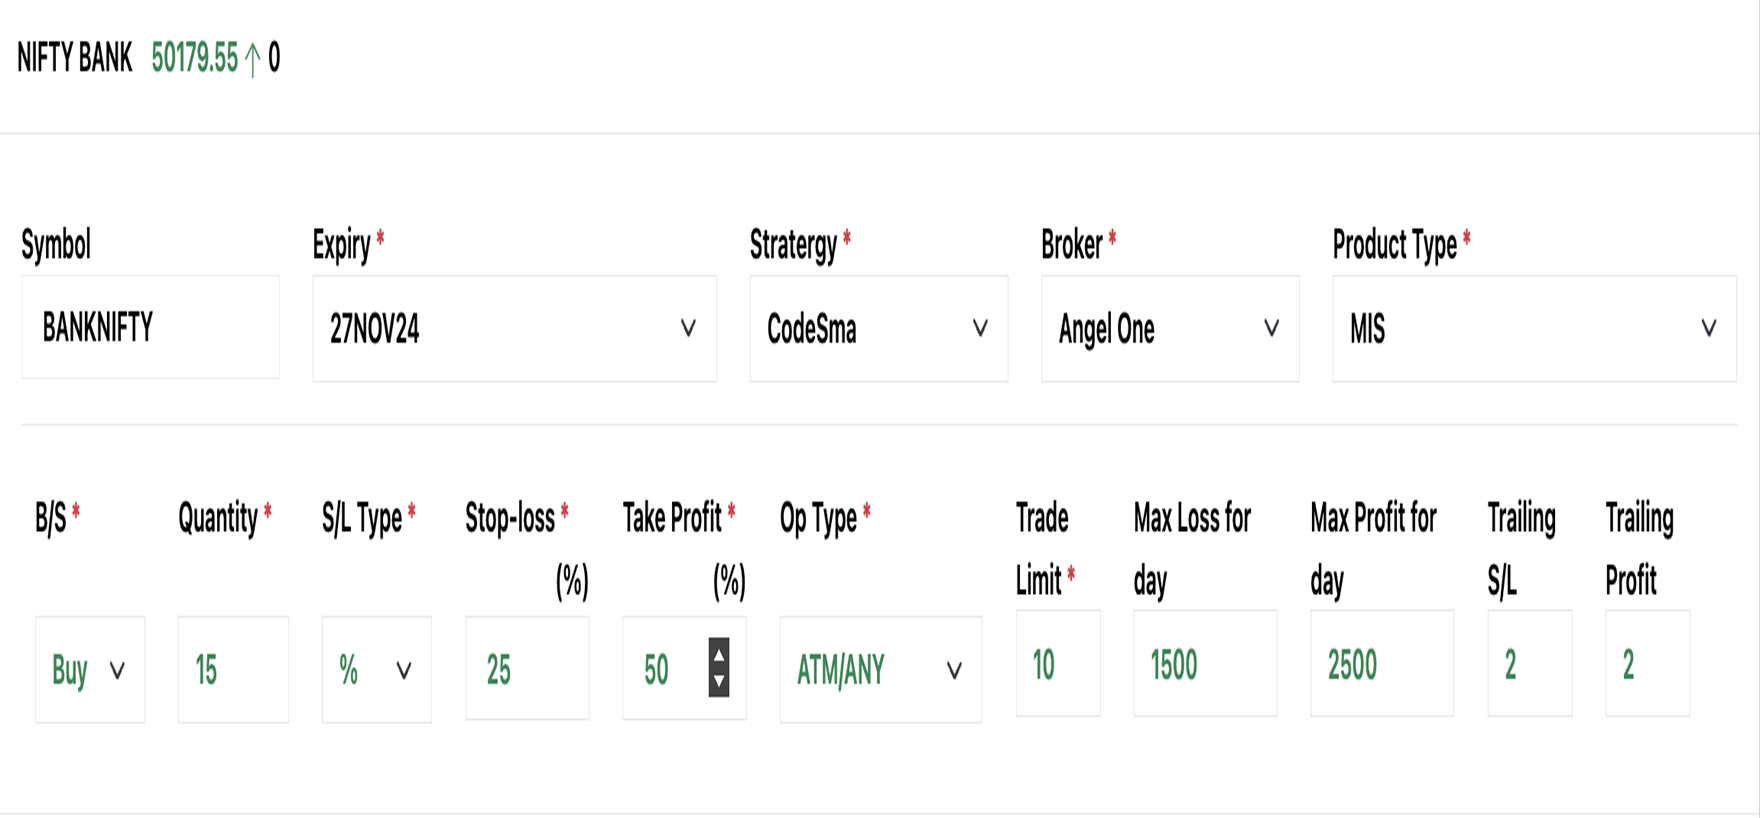Decrease Take Profit with down arrow
This screenshot has height=818, width=1760.
pos(718,683)
